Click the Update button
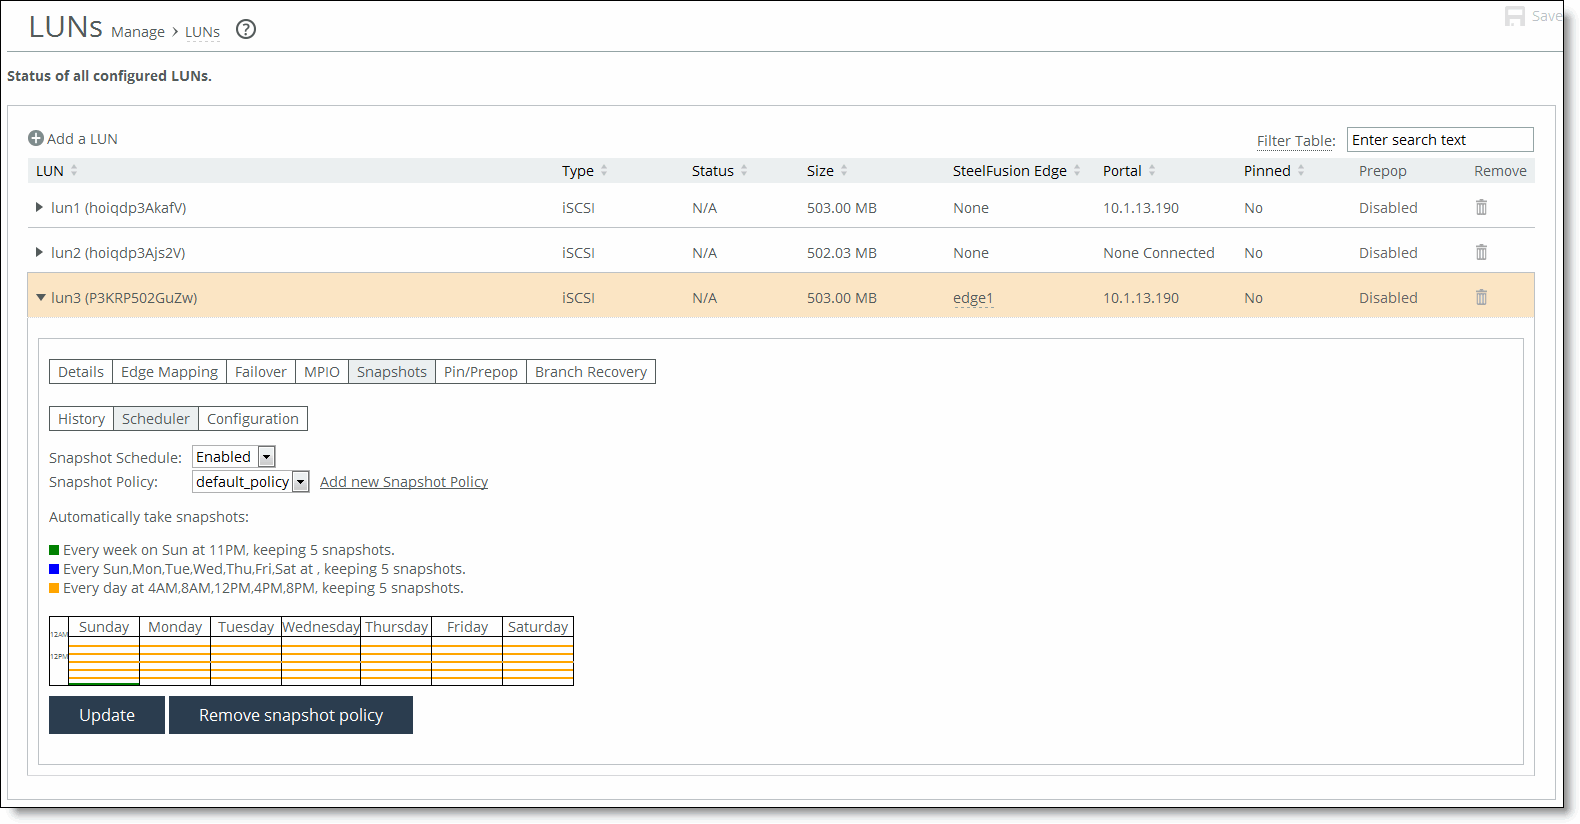This screenshot has height=824, width=1580. click(x=107, y=715)
